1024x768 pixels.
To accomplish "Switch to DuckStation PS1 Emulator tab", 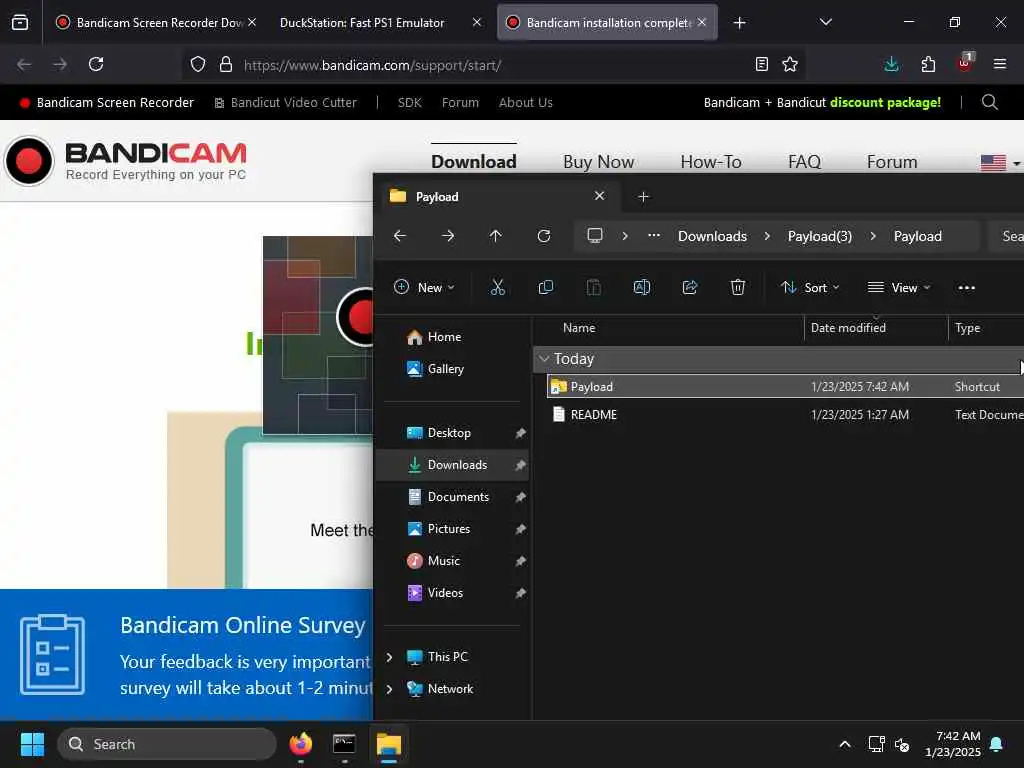I will click(x=381, y=22).
